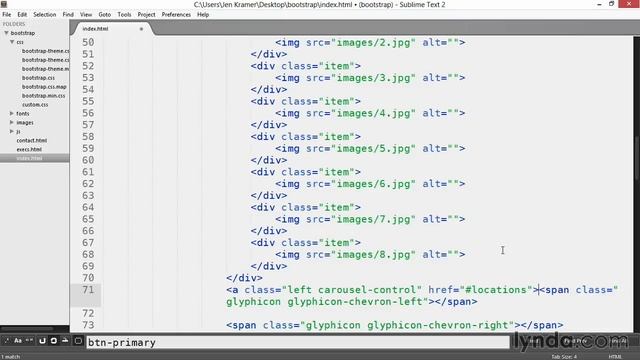The height and width of the screenshot is (360, 640).
Task: Click 'left carousel-control' class text
Action: pyautogui.click(x=352, y=290)
